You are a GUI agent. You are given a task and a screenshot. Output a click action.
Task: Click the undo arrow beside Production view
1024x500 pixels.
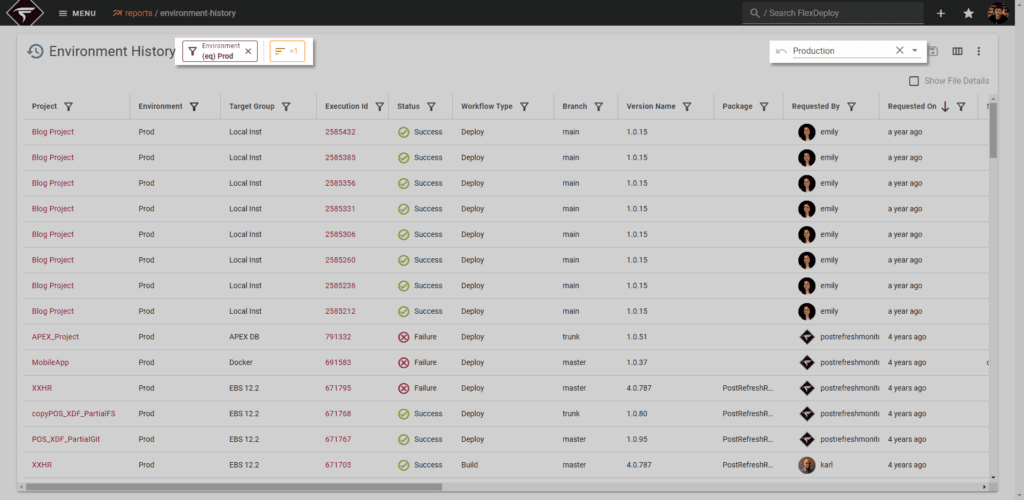(x=781, y=51)
